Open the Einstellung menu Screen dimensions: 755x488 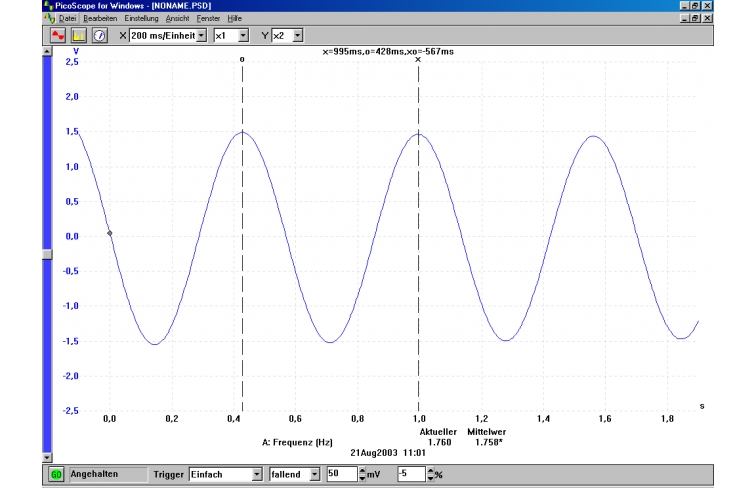[x=141, y=18]
